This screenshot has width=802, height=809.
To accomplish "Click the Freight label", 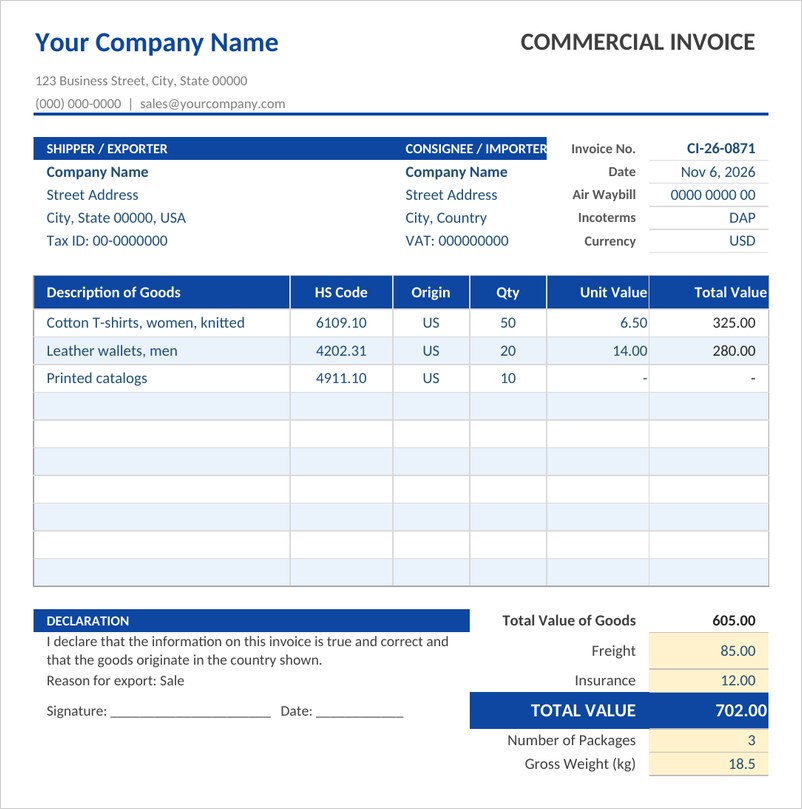I will [x=613, y=651].
